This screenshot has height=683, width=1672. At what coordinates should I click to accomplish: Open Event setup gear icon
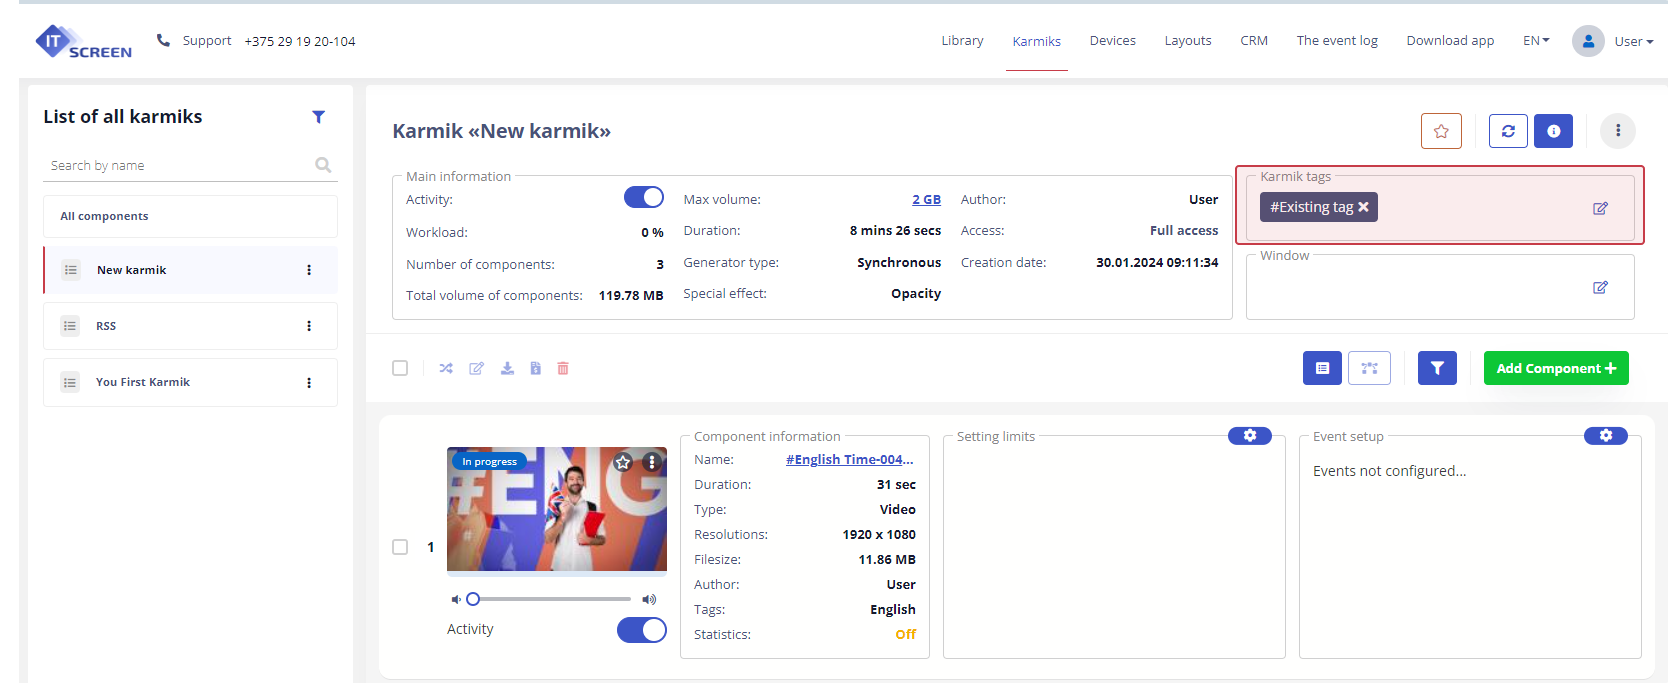pyautogui.click(x=1605, y=436)
